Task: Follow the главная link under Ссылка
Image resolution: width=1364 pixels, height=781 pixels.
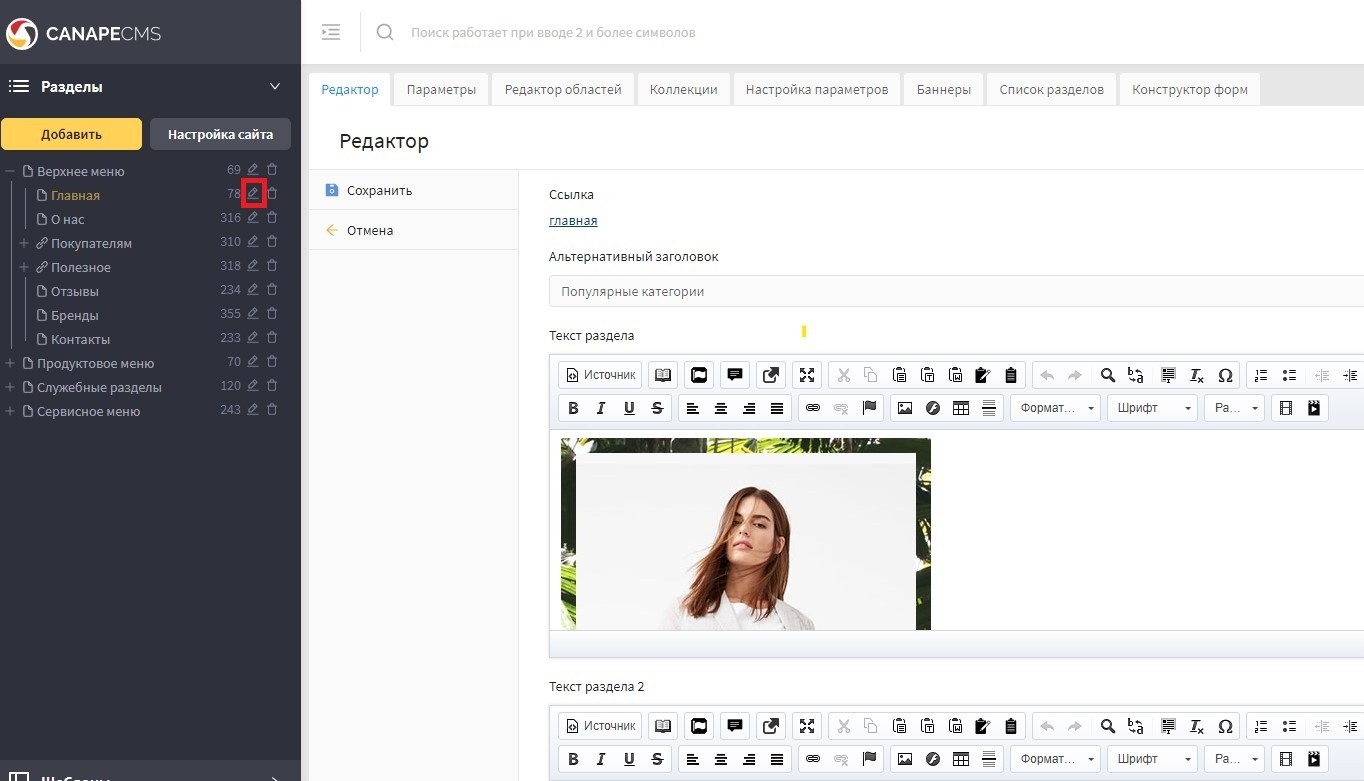Action: click(573, 221)
